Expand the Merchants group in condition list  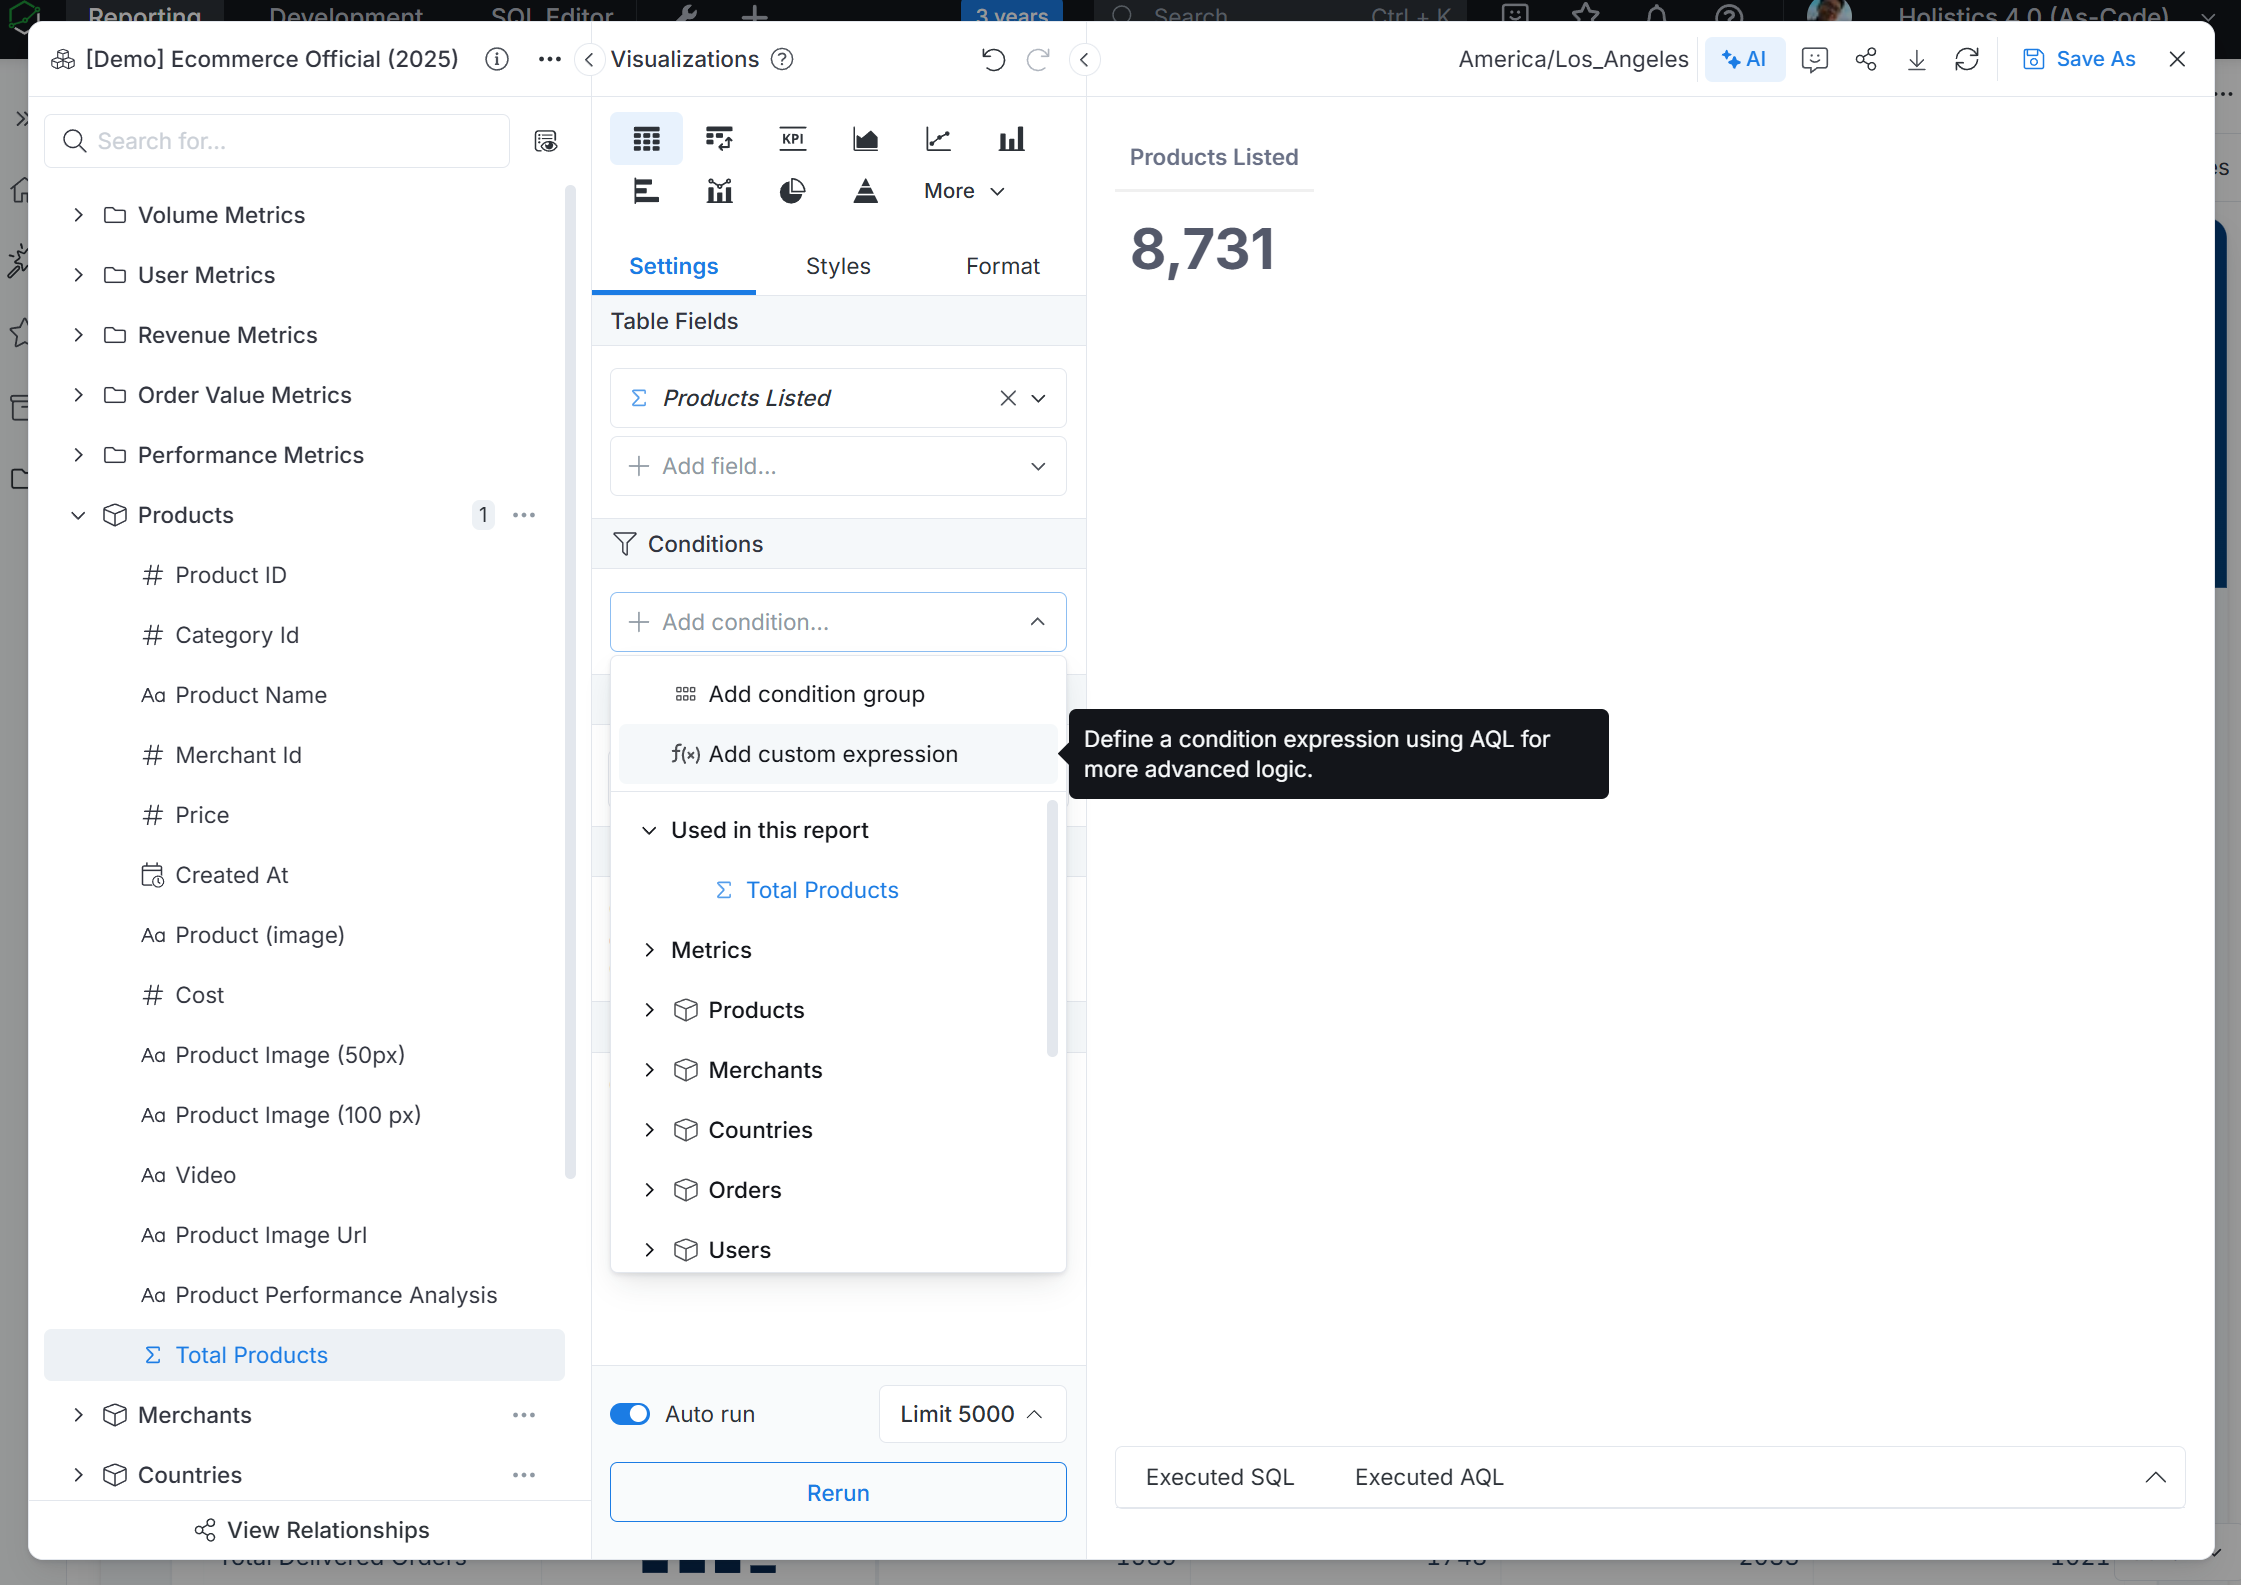650,1070
